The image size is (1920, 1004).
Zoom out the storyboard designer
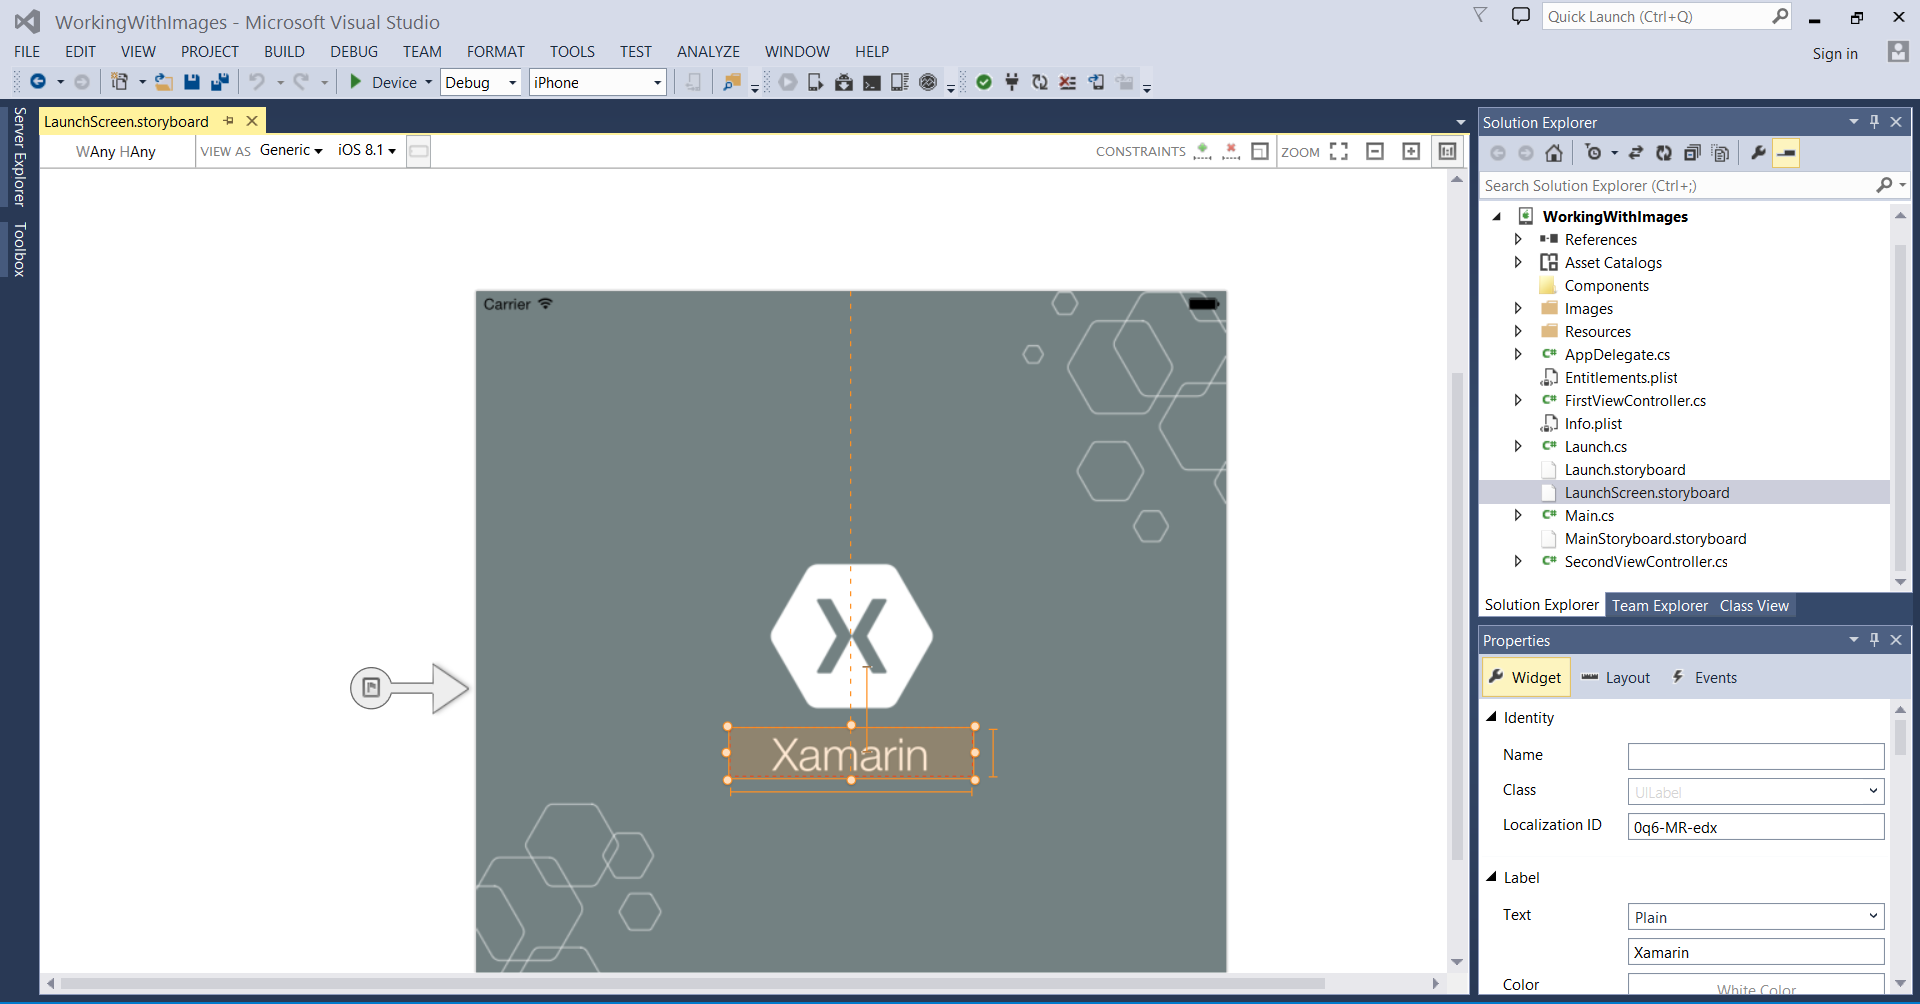pos(1375,151)
